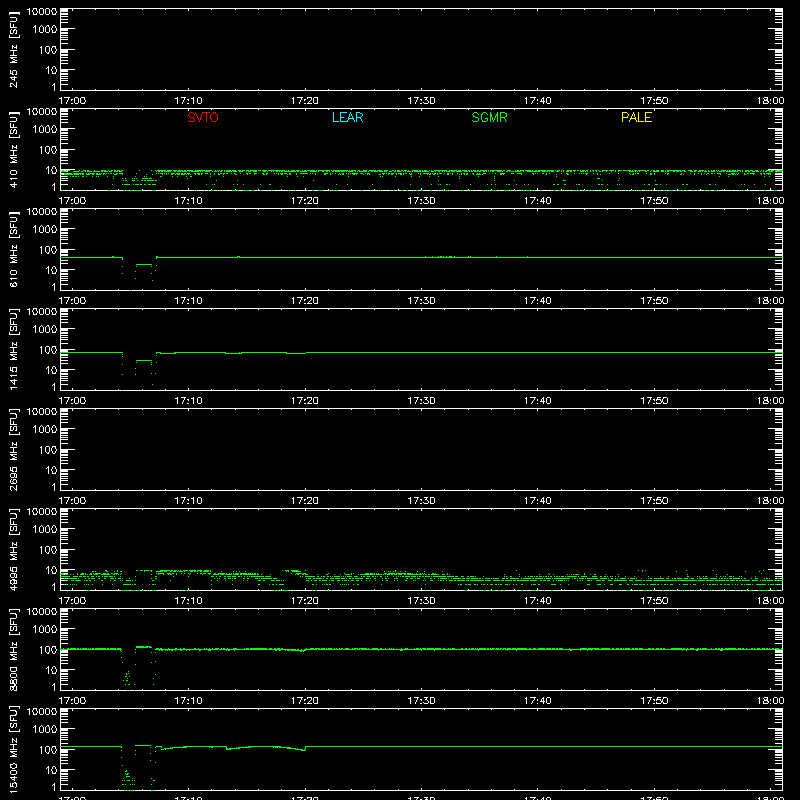Viewport: 800px width, 800px height.
Task: Click the 18:00 tick label under the 4995 MHz plot
Action: click(770, 601)
